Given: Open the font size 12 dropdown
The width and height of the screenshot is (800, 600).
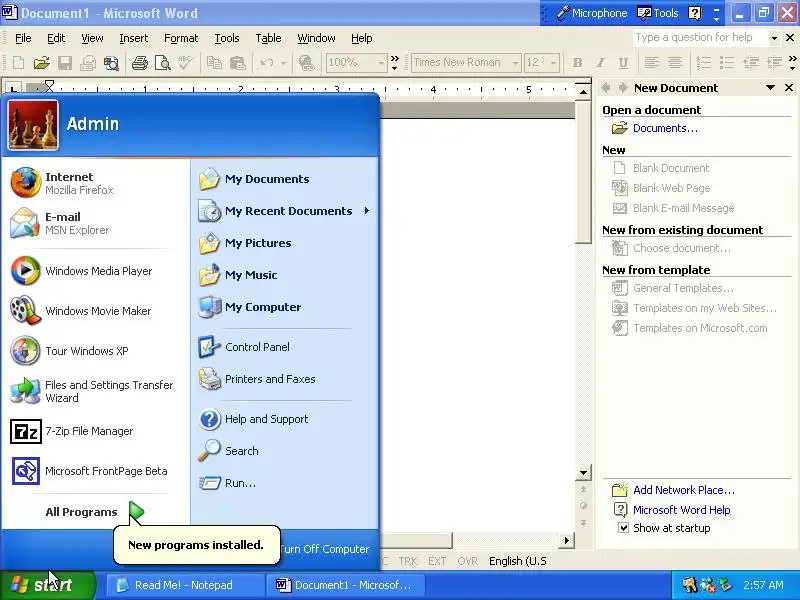Looking at the screenshot, I should coord(554,63).
